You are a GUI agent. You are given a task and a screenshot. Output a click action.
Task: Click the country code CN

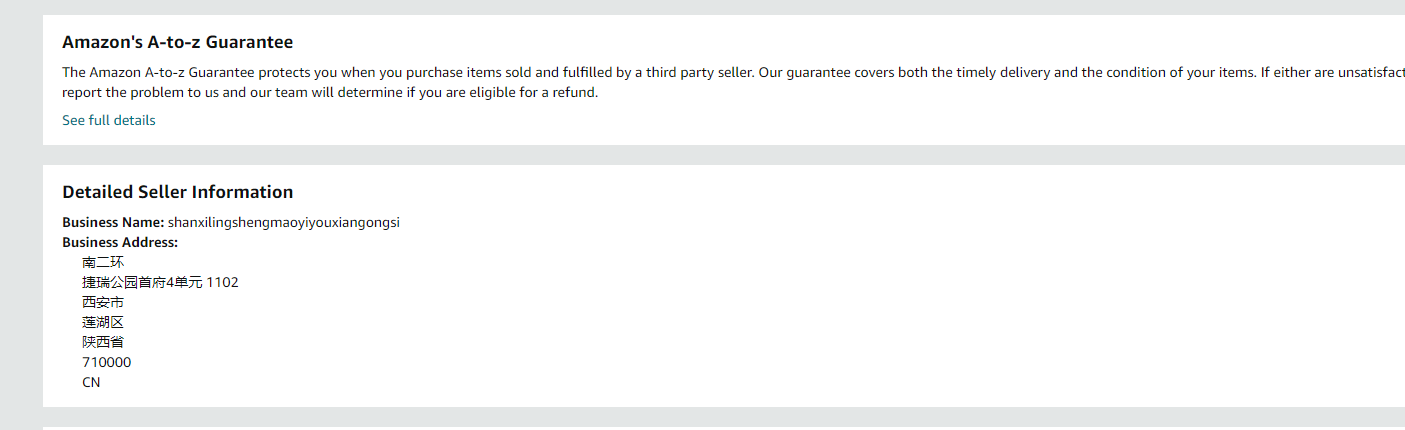(91, 382)
